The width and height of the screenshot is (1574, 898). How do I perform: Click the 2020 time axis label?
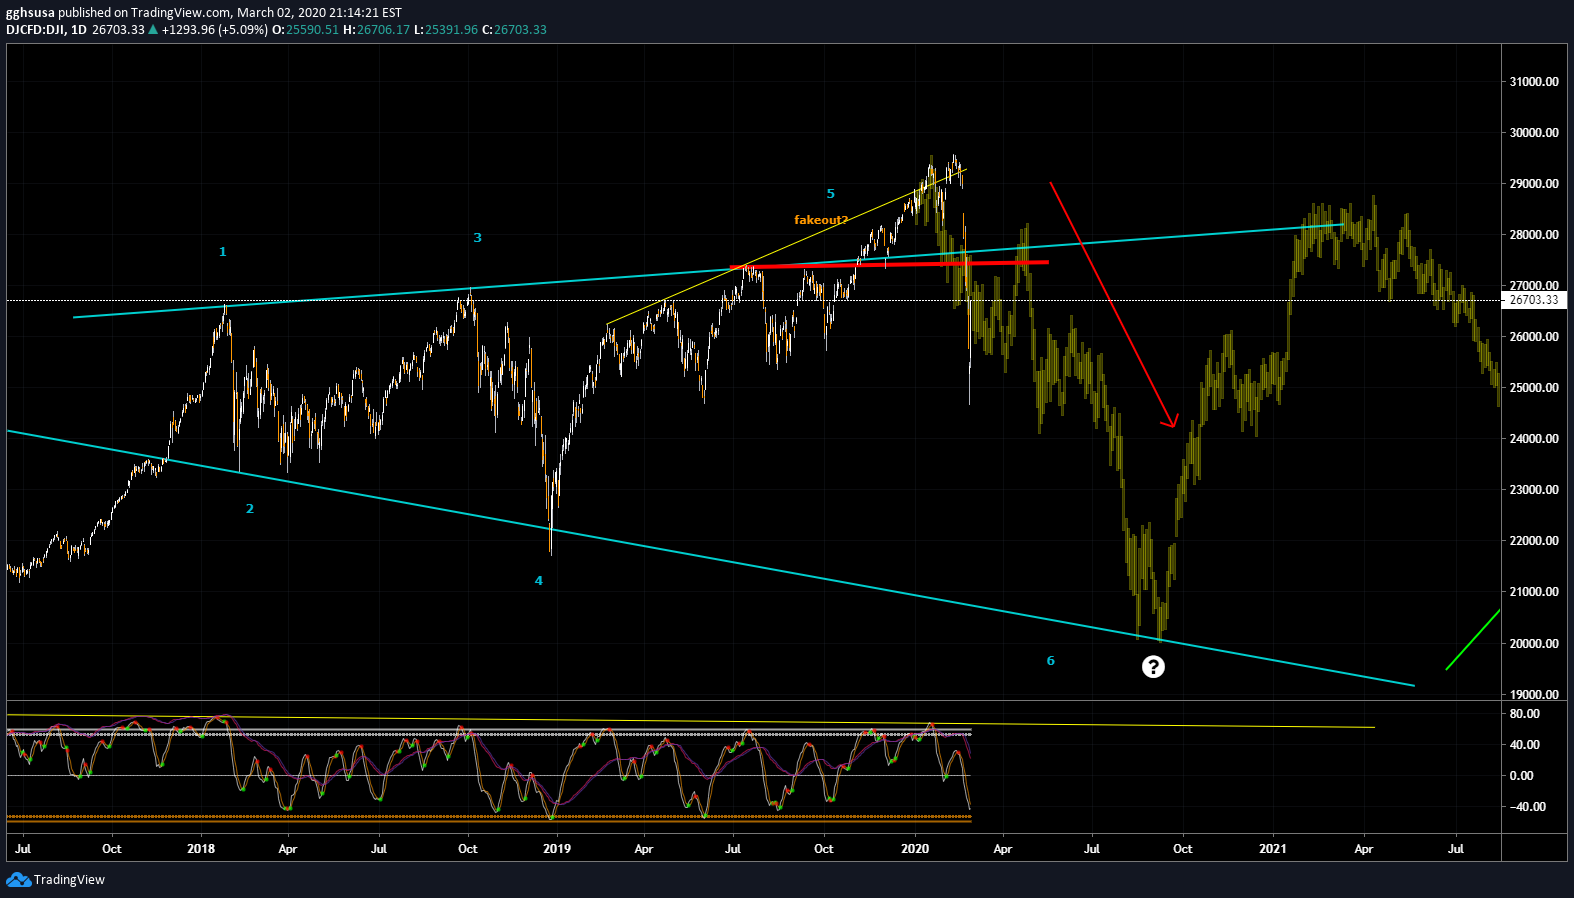click(x=915, y=849)
